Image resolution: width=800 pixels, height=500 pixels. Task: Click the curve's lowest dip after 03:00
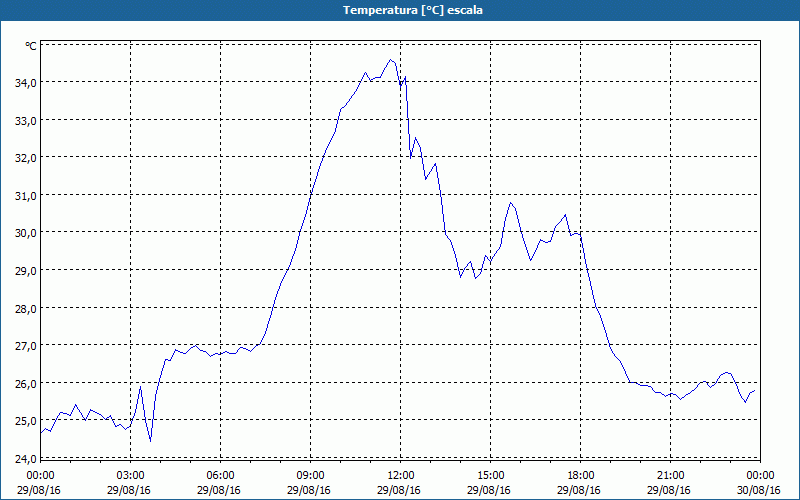[x=151, y=441]
